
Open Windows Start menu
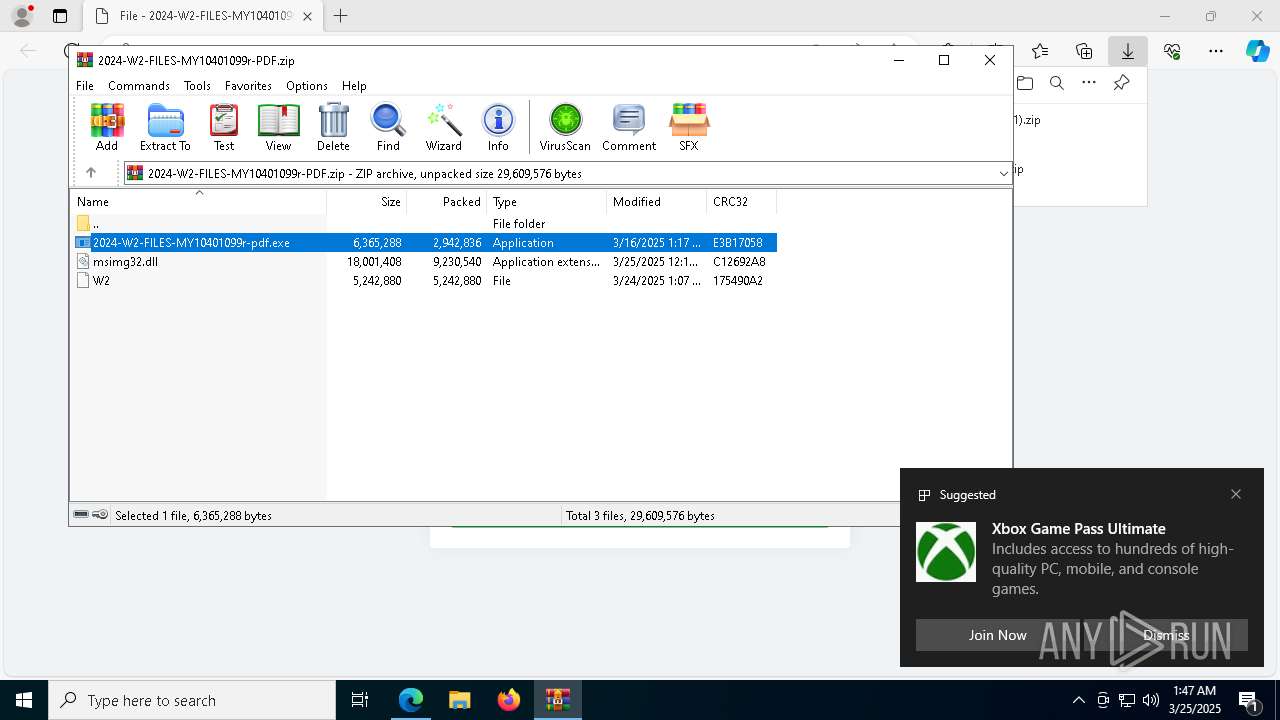tap(24, 700)
